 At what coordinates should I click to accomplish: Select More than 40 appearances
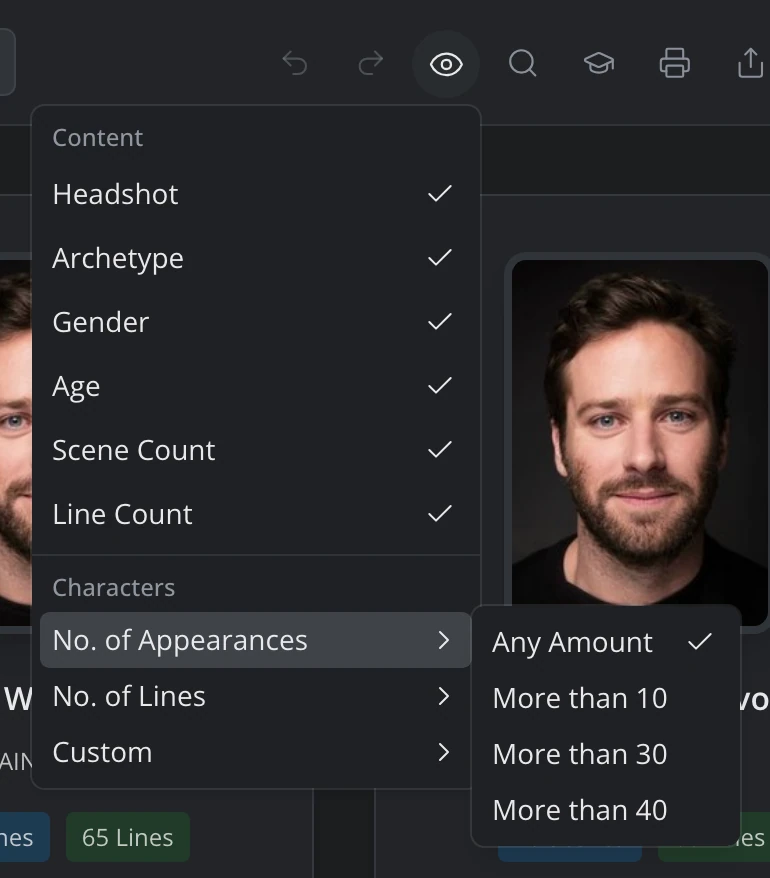pos(606,810)
